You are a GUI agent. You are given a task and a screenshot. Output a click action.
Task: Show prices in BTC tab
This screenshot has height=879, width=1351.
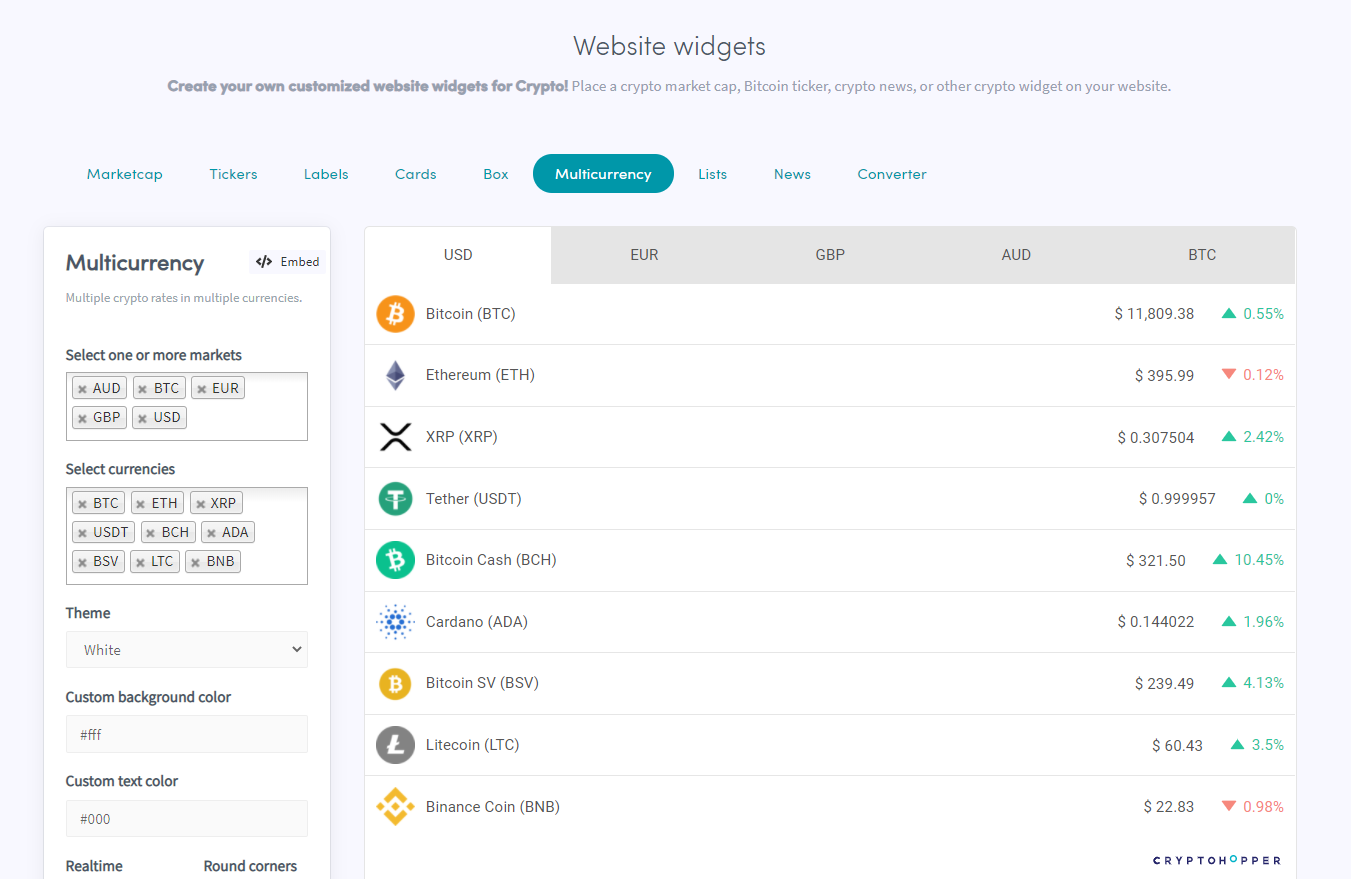point(1202,255)
